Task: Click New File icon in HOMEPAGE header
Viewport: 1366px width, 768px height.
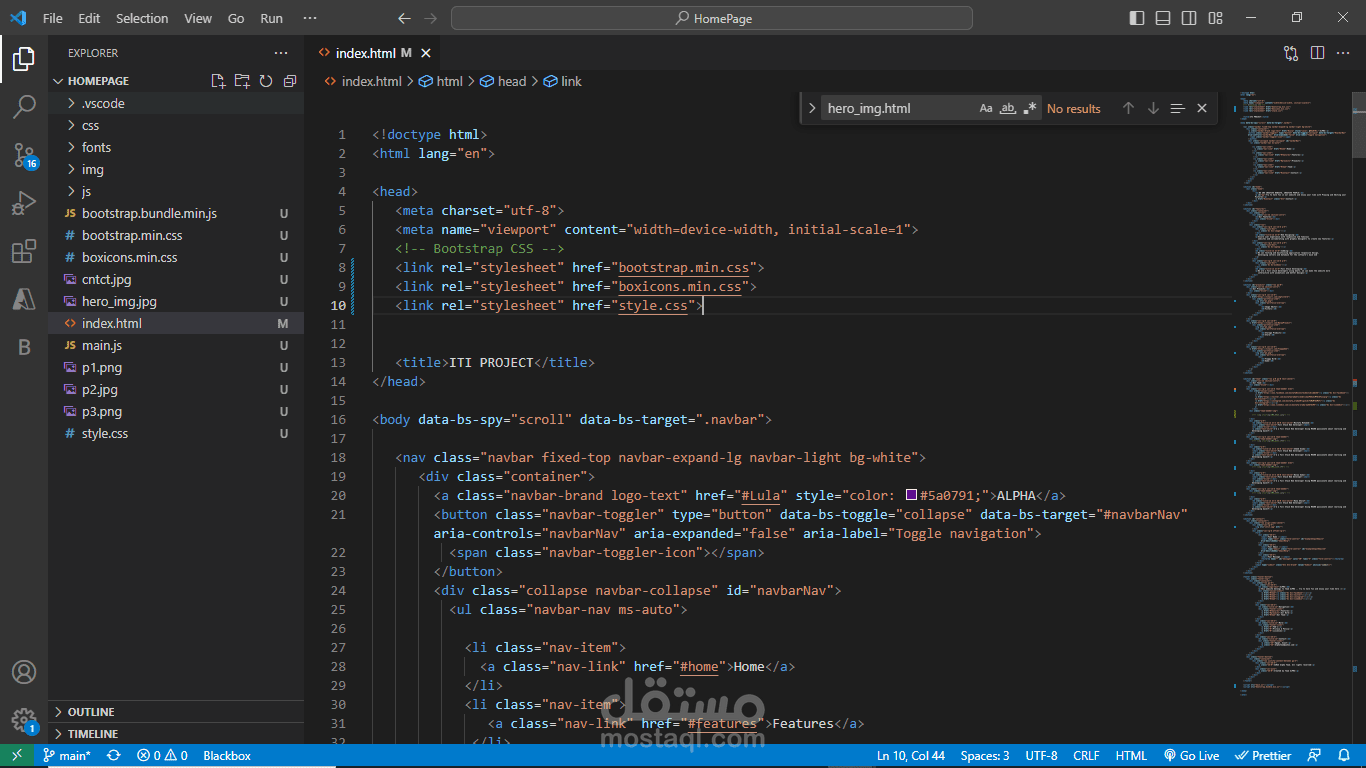Action: click(218, 81)
